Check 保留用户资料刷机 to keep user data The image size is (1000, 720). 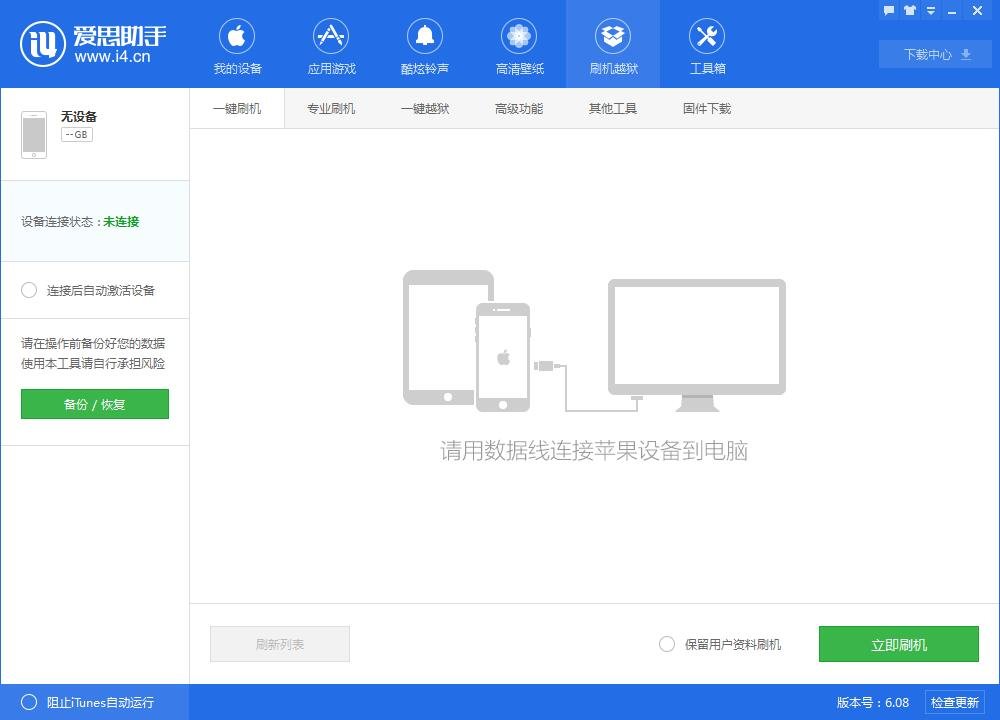[x=666, y=644]
